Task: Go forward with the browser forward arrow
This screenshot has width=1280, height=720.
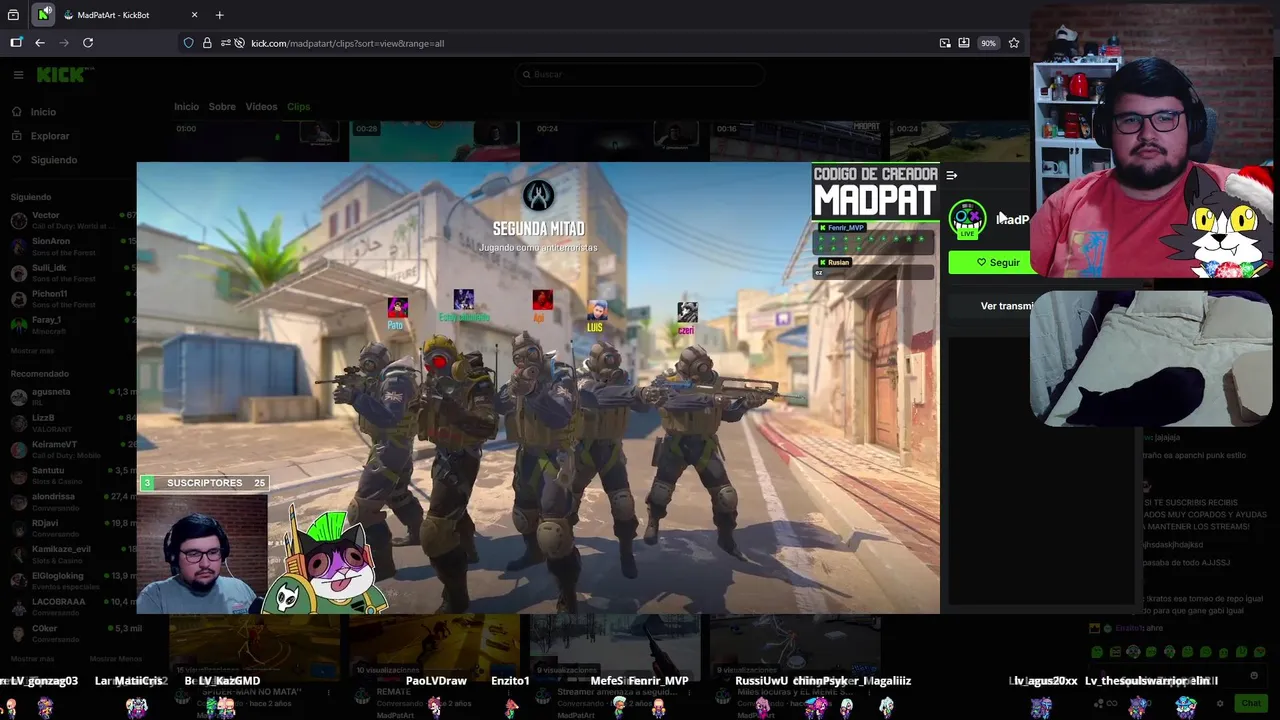Action: pos(64,43)
